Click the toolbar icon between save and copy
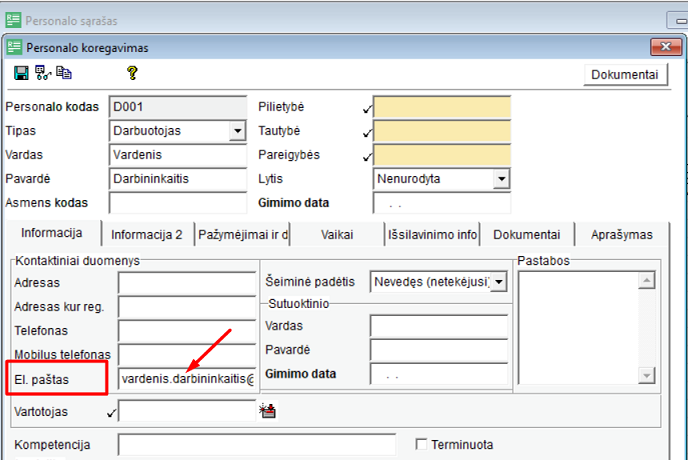 (43, 73)
